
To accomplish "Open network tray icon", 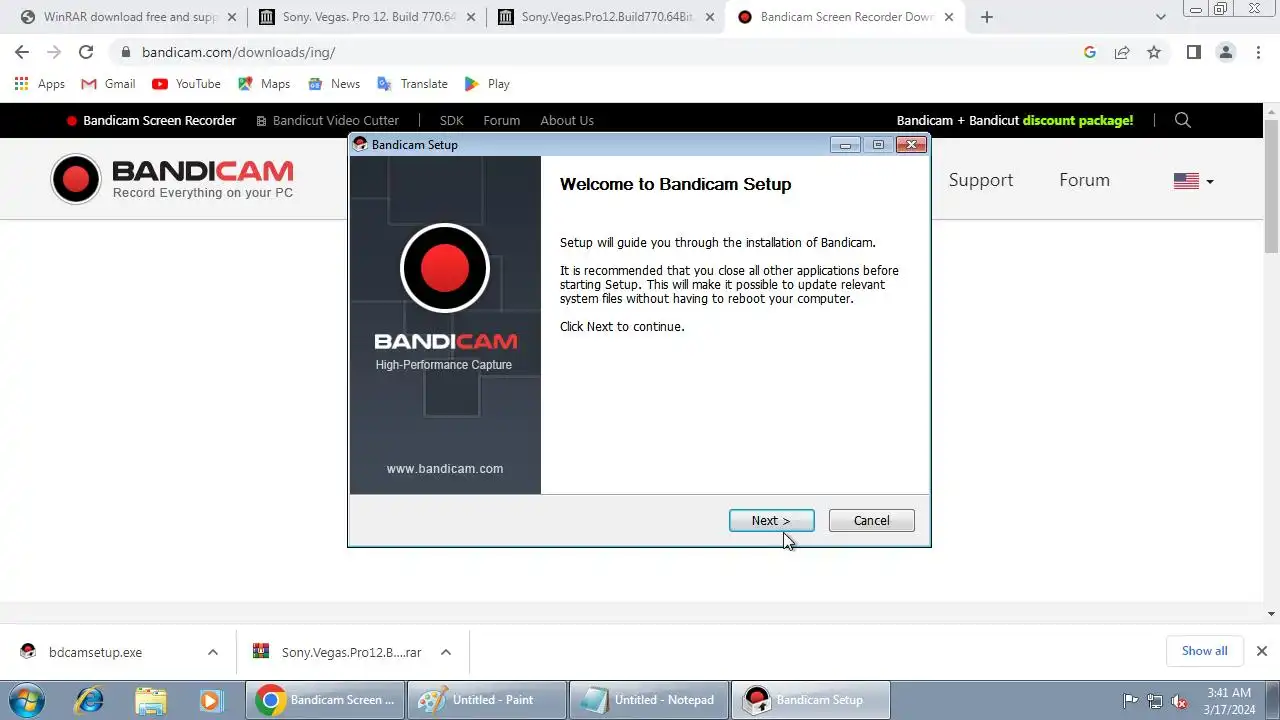I will (1155, 701).
